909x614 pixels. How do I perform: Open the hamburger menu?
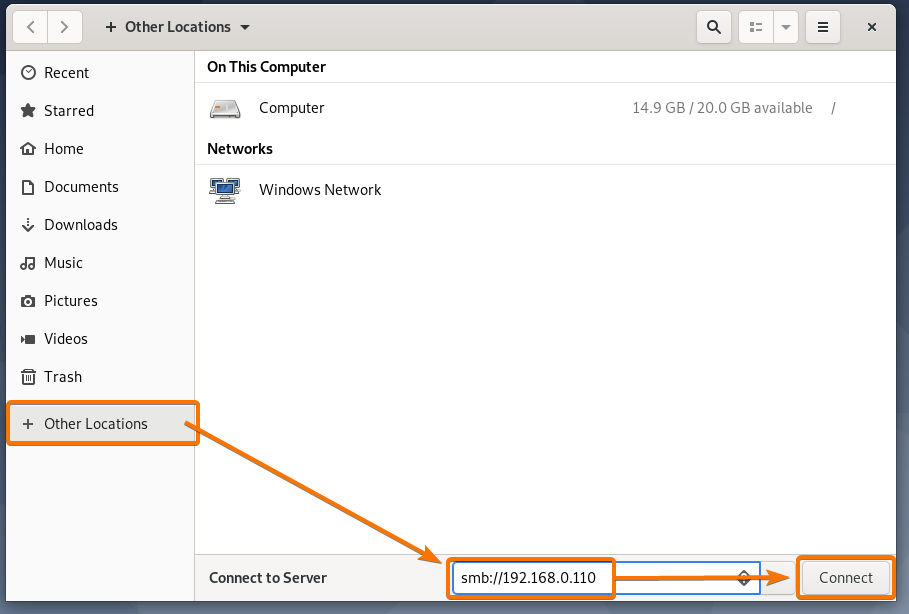pos(822,27)
